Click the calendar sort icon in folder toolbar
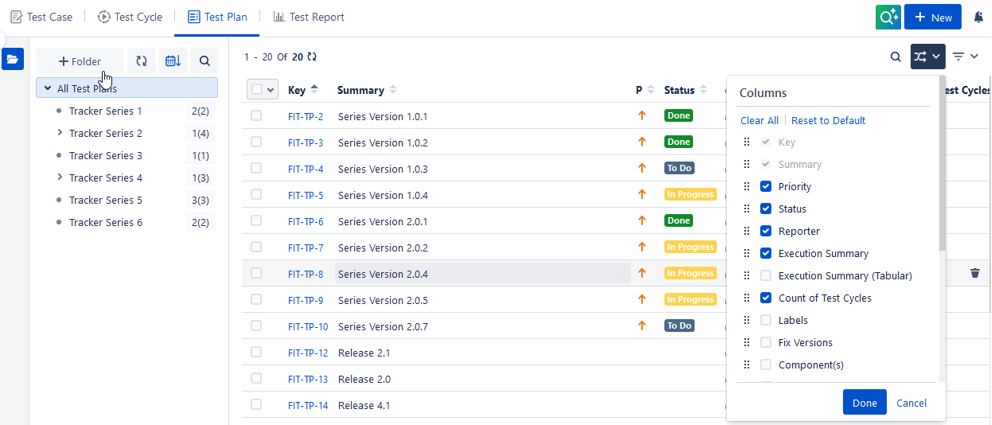The image size is (992, 425). coord(173,61)
